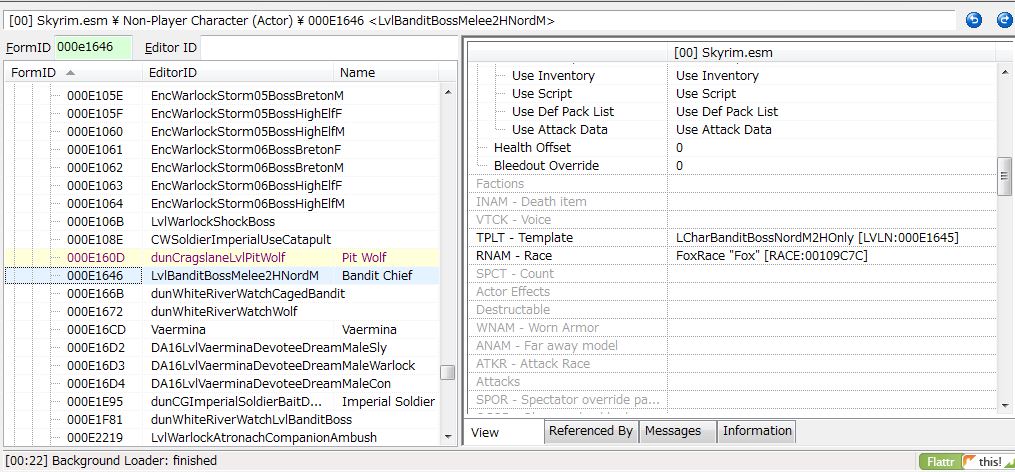Viewport: 1015px width, 472px height.
Task: Click the left list scroll down arrow
Action: click(448, 437)
